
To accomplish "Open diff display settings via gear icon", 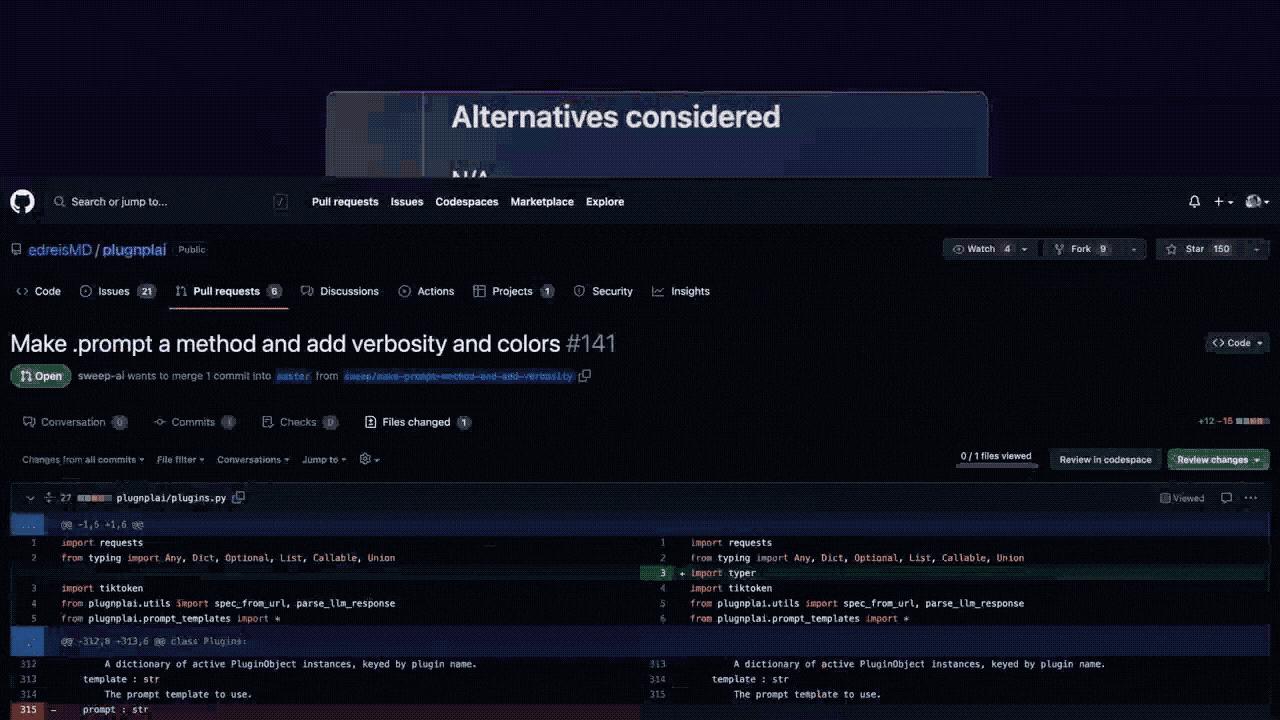I will 364,459.
